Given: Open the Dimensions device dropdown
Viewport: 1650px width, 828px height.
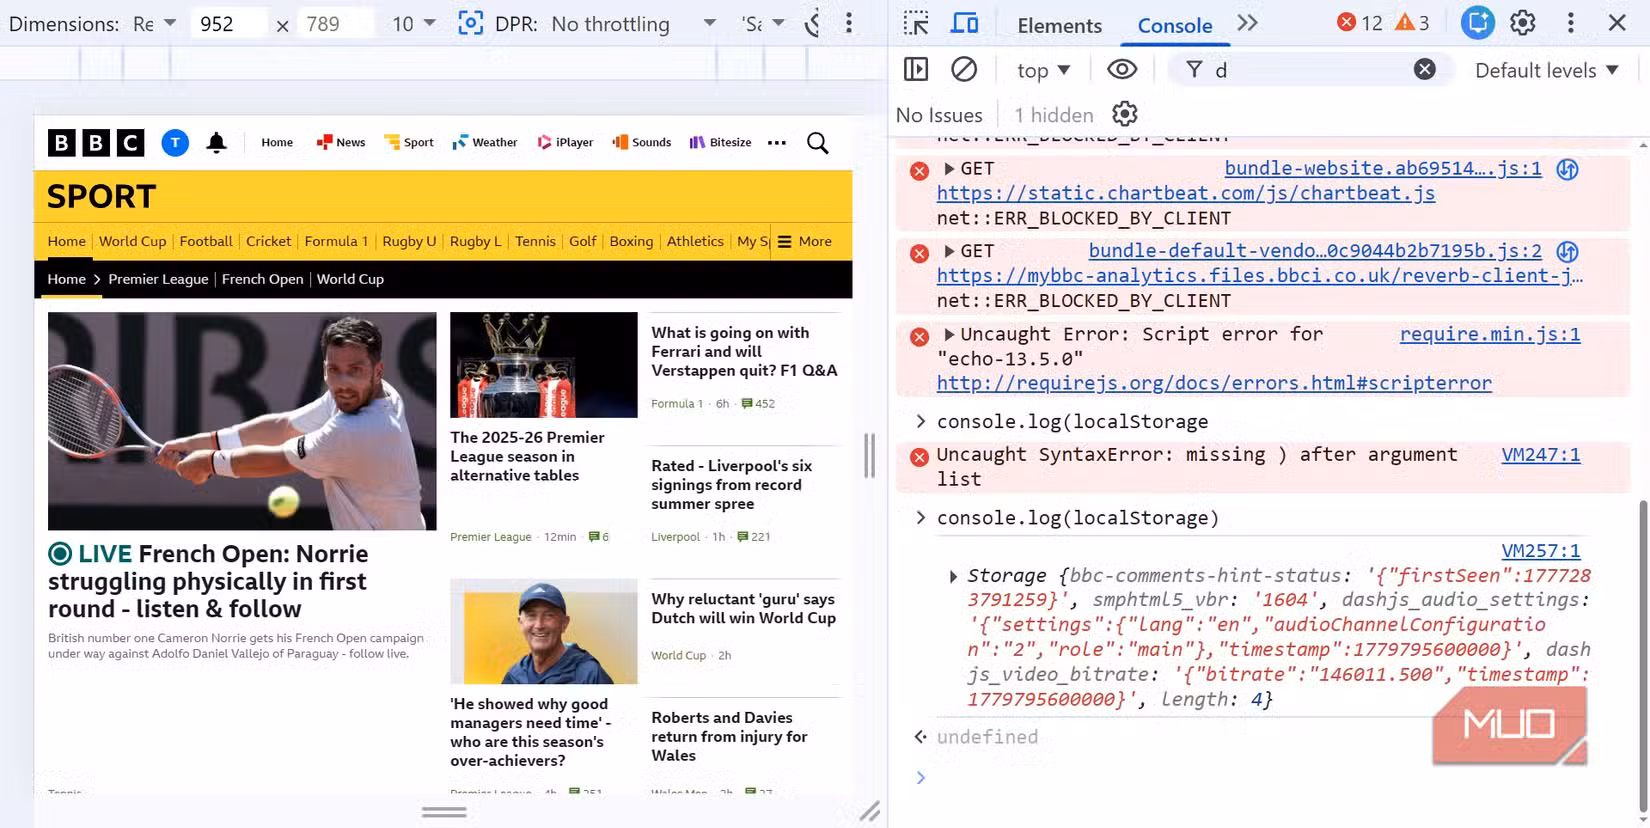Looking at the screenshot, I should [154, 23].
